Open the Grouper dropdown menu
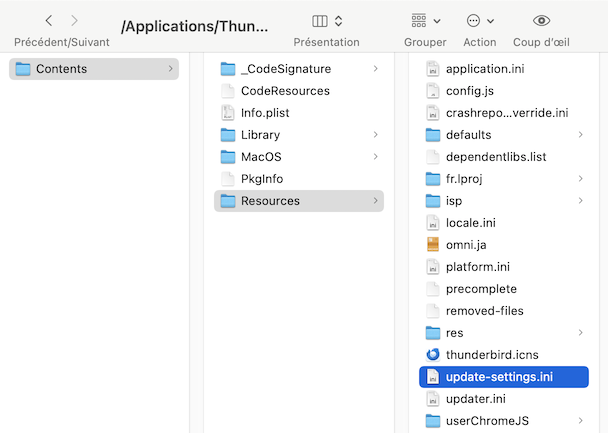The image size is (608, 433). coord(425,20)
